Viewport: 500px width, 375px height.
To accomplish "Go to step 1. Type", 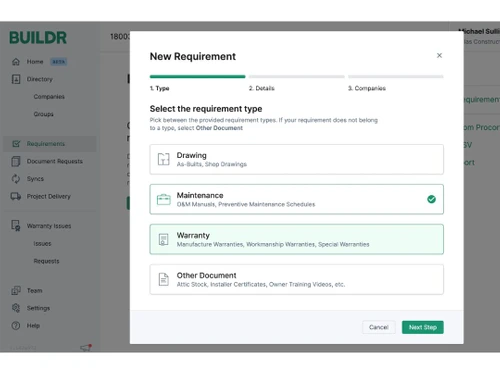I will pyautogui.click(x=160, y=88).
